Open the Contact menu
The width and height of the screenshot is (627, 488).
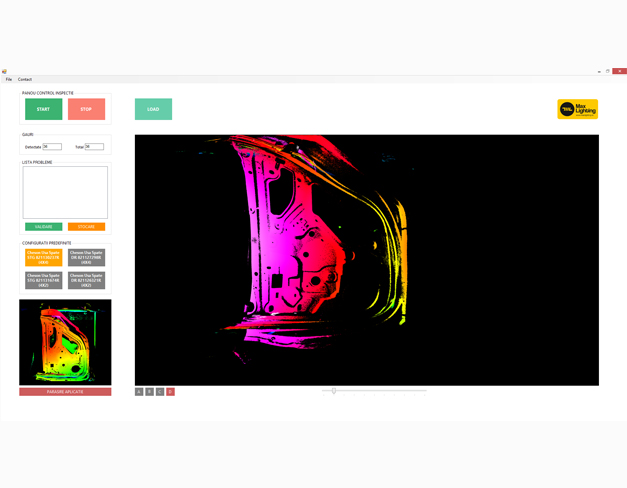[25, 79]
